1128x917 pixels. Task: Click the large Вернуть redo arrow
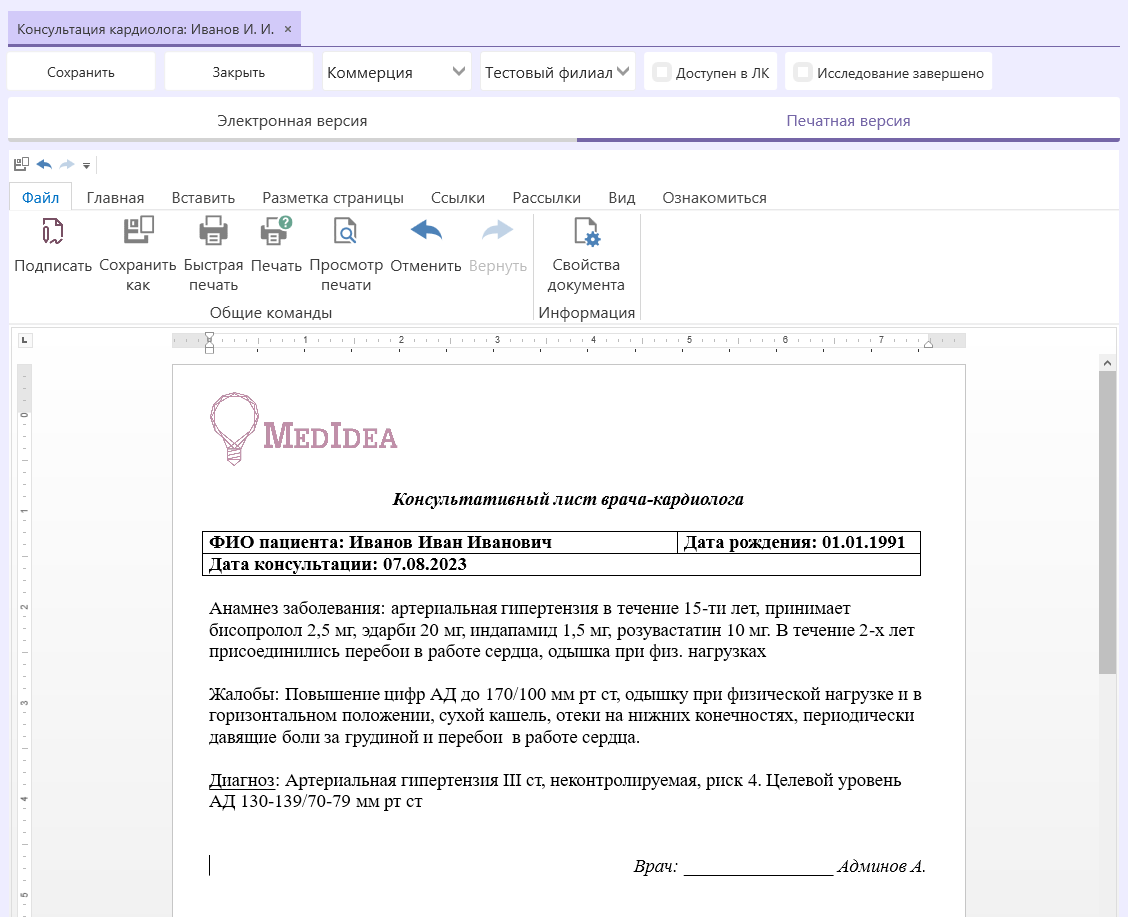497,231
